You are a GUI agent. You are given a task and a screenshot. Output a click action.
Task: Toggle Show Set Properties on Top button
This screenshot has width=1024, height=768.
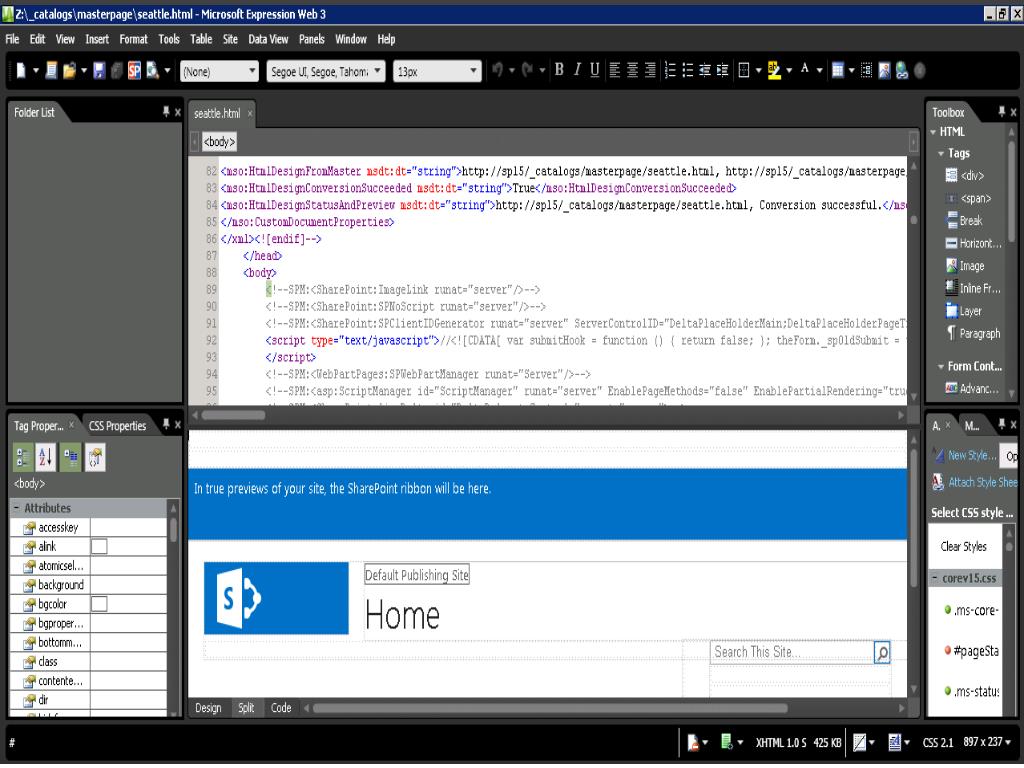pos(71,457)
